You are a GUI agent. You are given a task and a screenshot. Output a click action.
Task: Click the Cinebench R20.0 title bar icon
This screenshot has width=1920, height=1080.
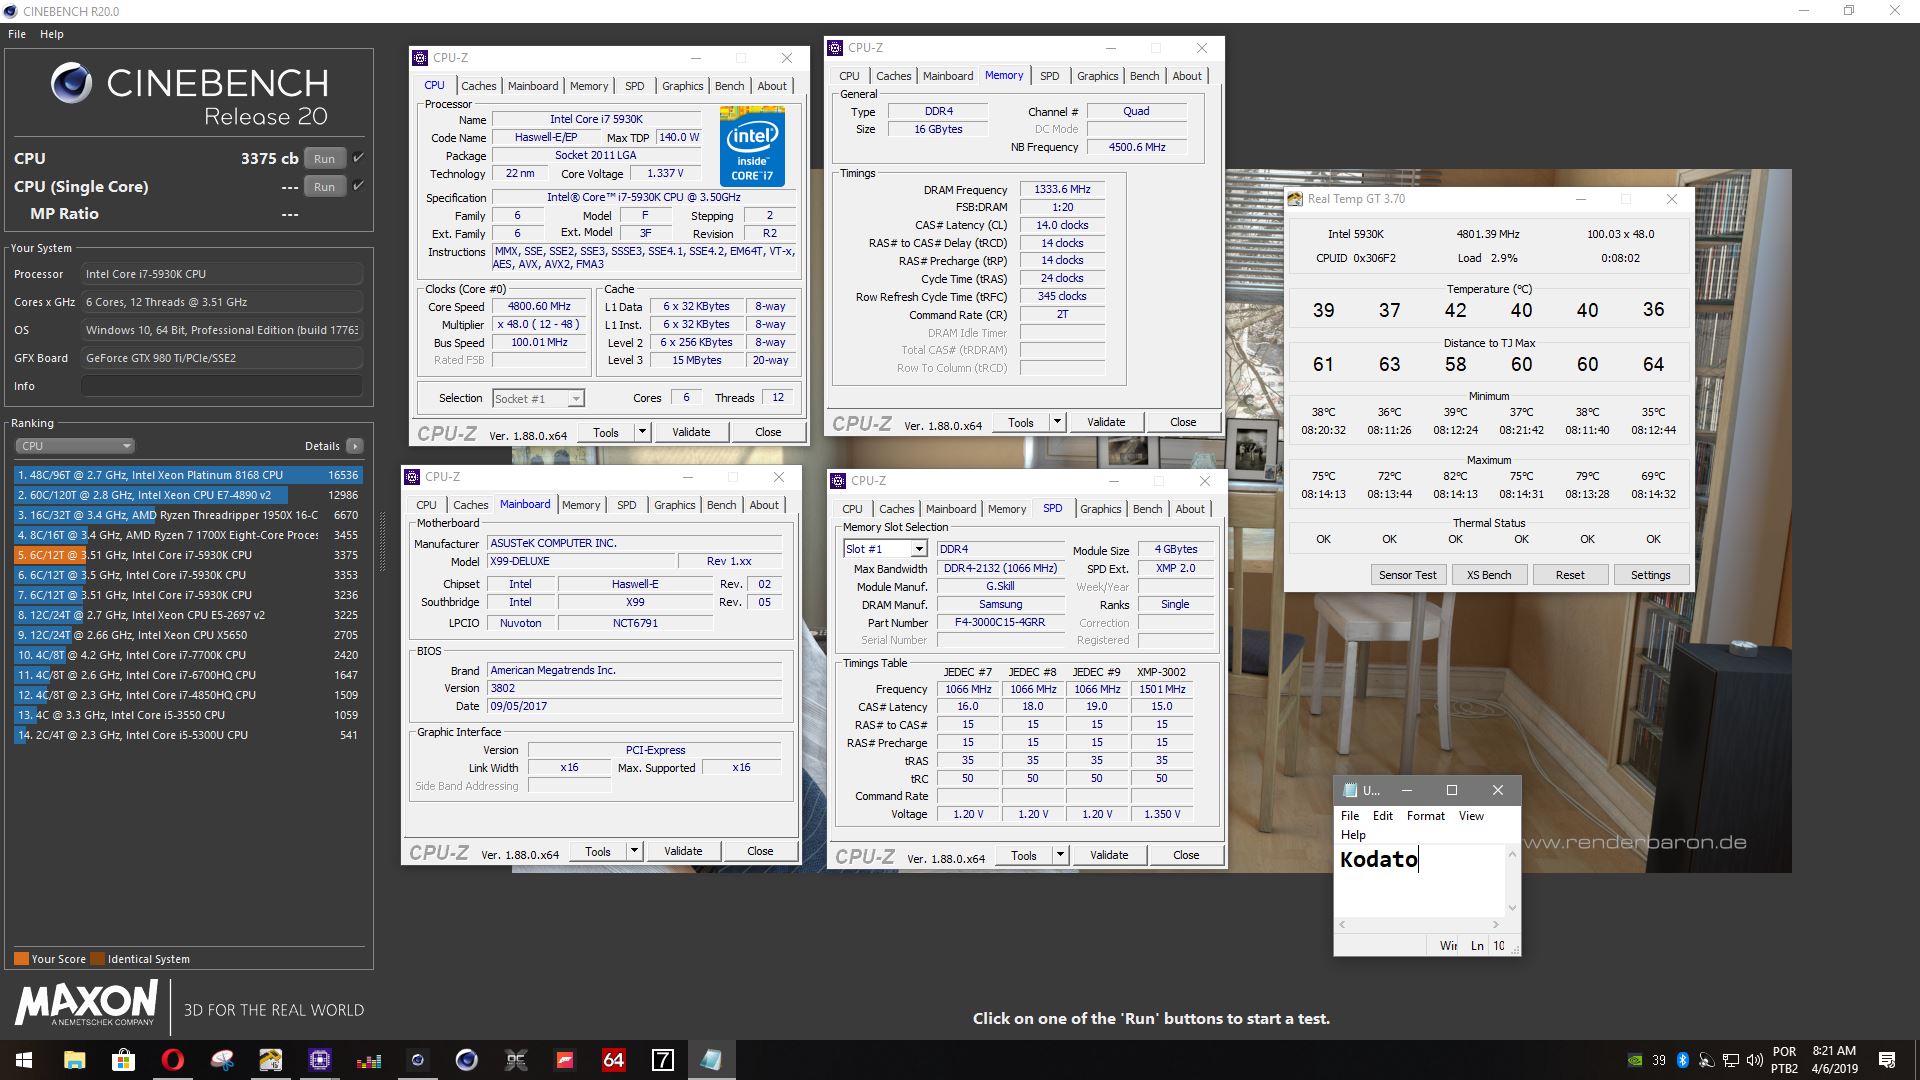[x=11, y=11]
